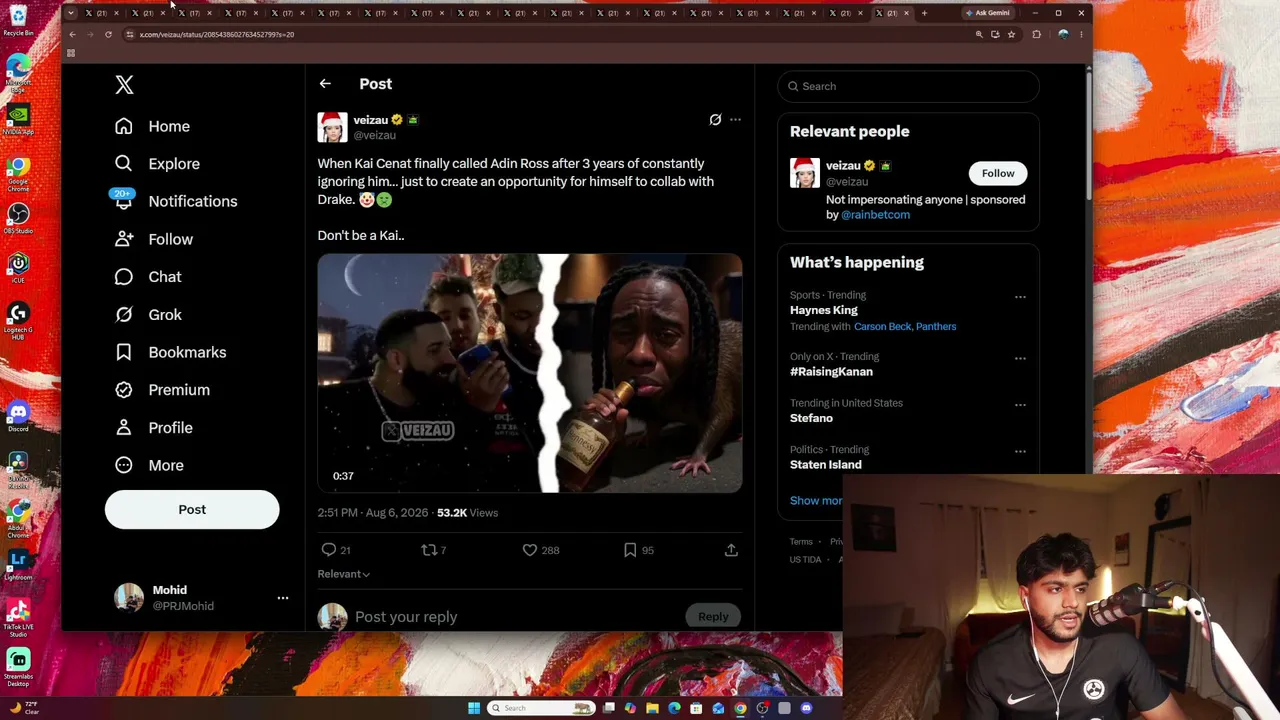Open the Mohid account profile picture
Screen dimensions: 1280x720
[x=129, y=598]
